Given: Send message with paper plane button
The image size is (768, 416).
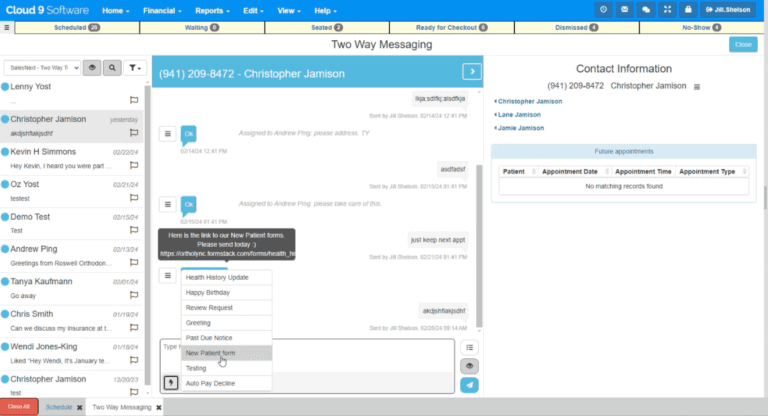Looking at the screenshot, I should pyautogui.click(x=469, y=385).
